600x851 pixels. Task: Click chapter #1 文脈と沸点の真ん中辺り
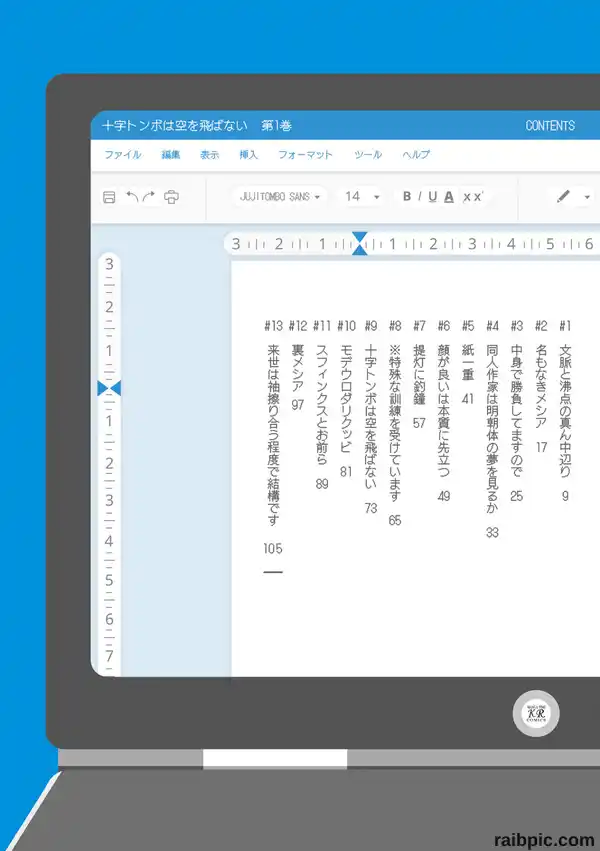point(565,411)
